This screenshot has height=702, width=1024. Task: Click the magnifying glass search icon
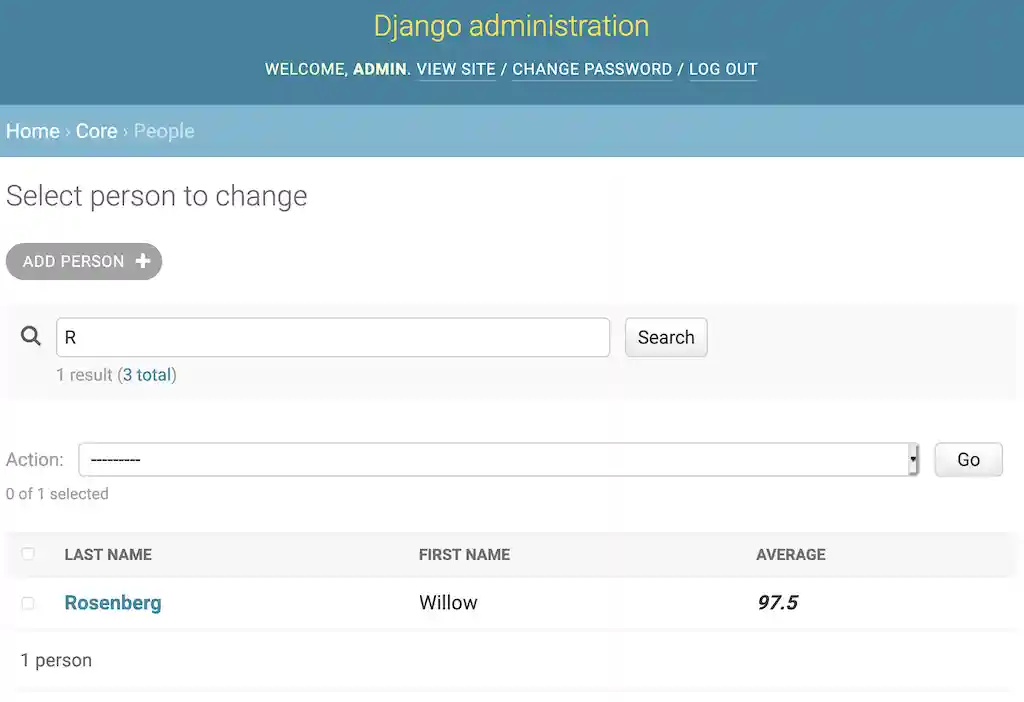(x=30, y=336)
